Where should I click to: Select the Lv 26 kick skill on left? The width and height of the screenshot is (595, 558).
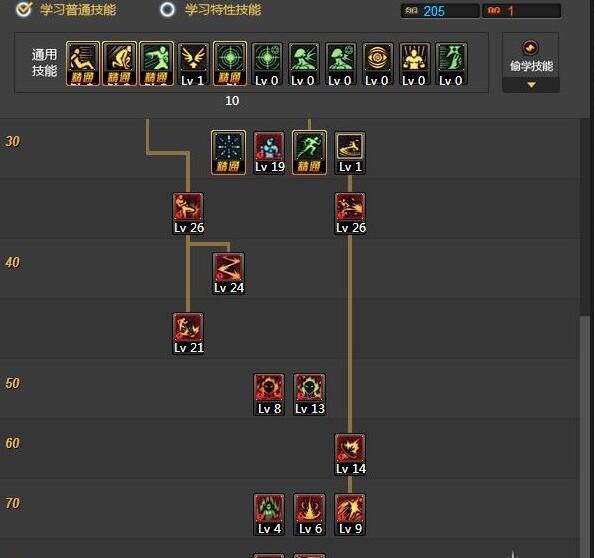[x=188, y=213]
